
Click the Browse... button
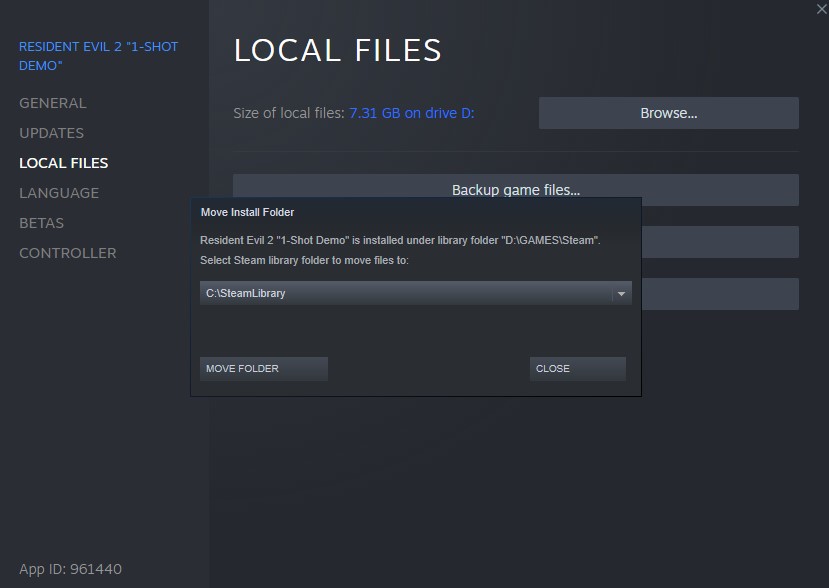point(668,113)
